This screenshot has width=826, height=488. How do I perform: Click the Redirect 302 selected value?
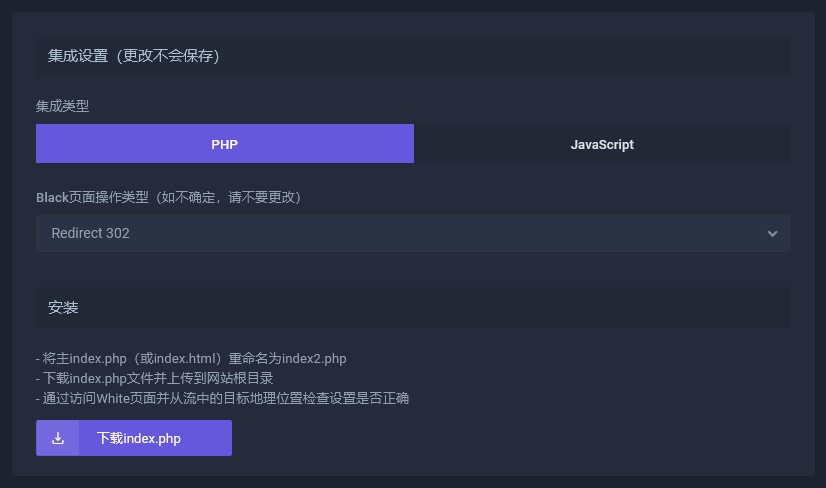[x=91, y=234]
